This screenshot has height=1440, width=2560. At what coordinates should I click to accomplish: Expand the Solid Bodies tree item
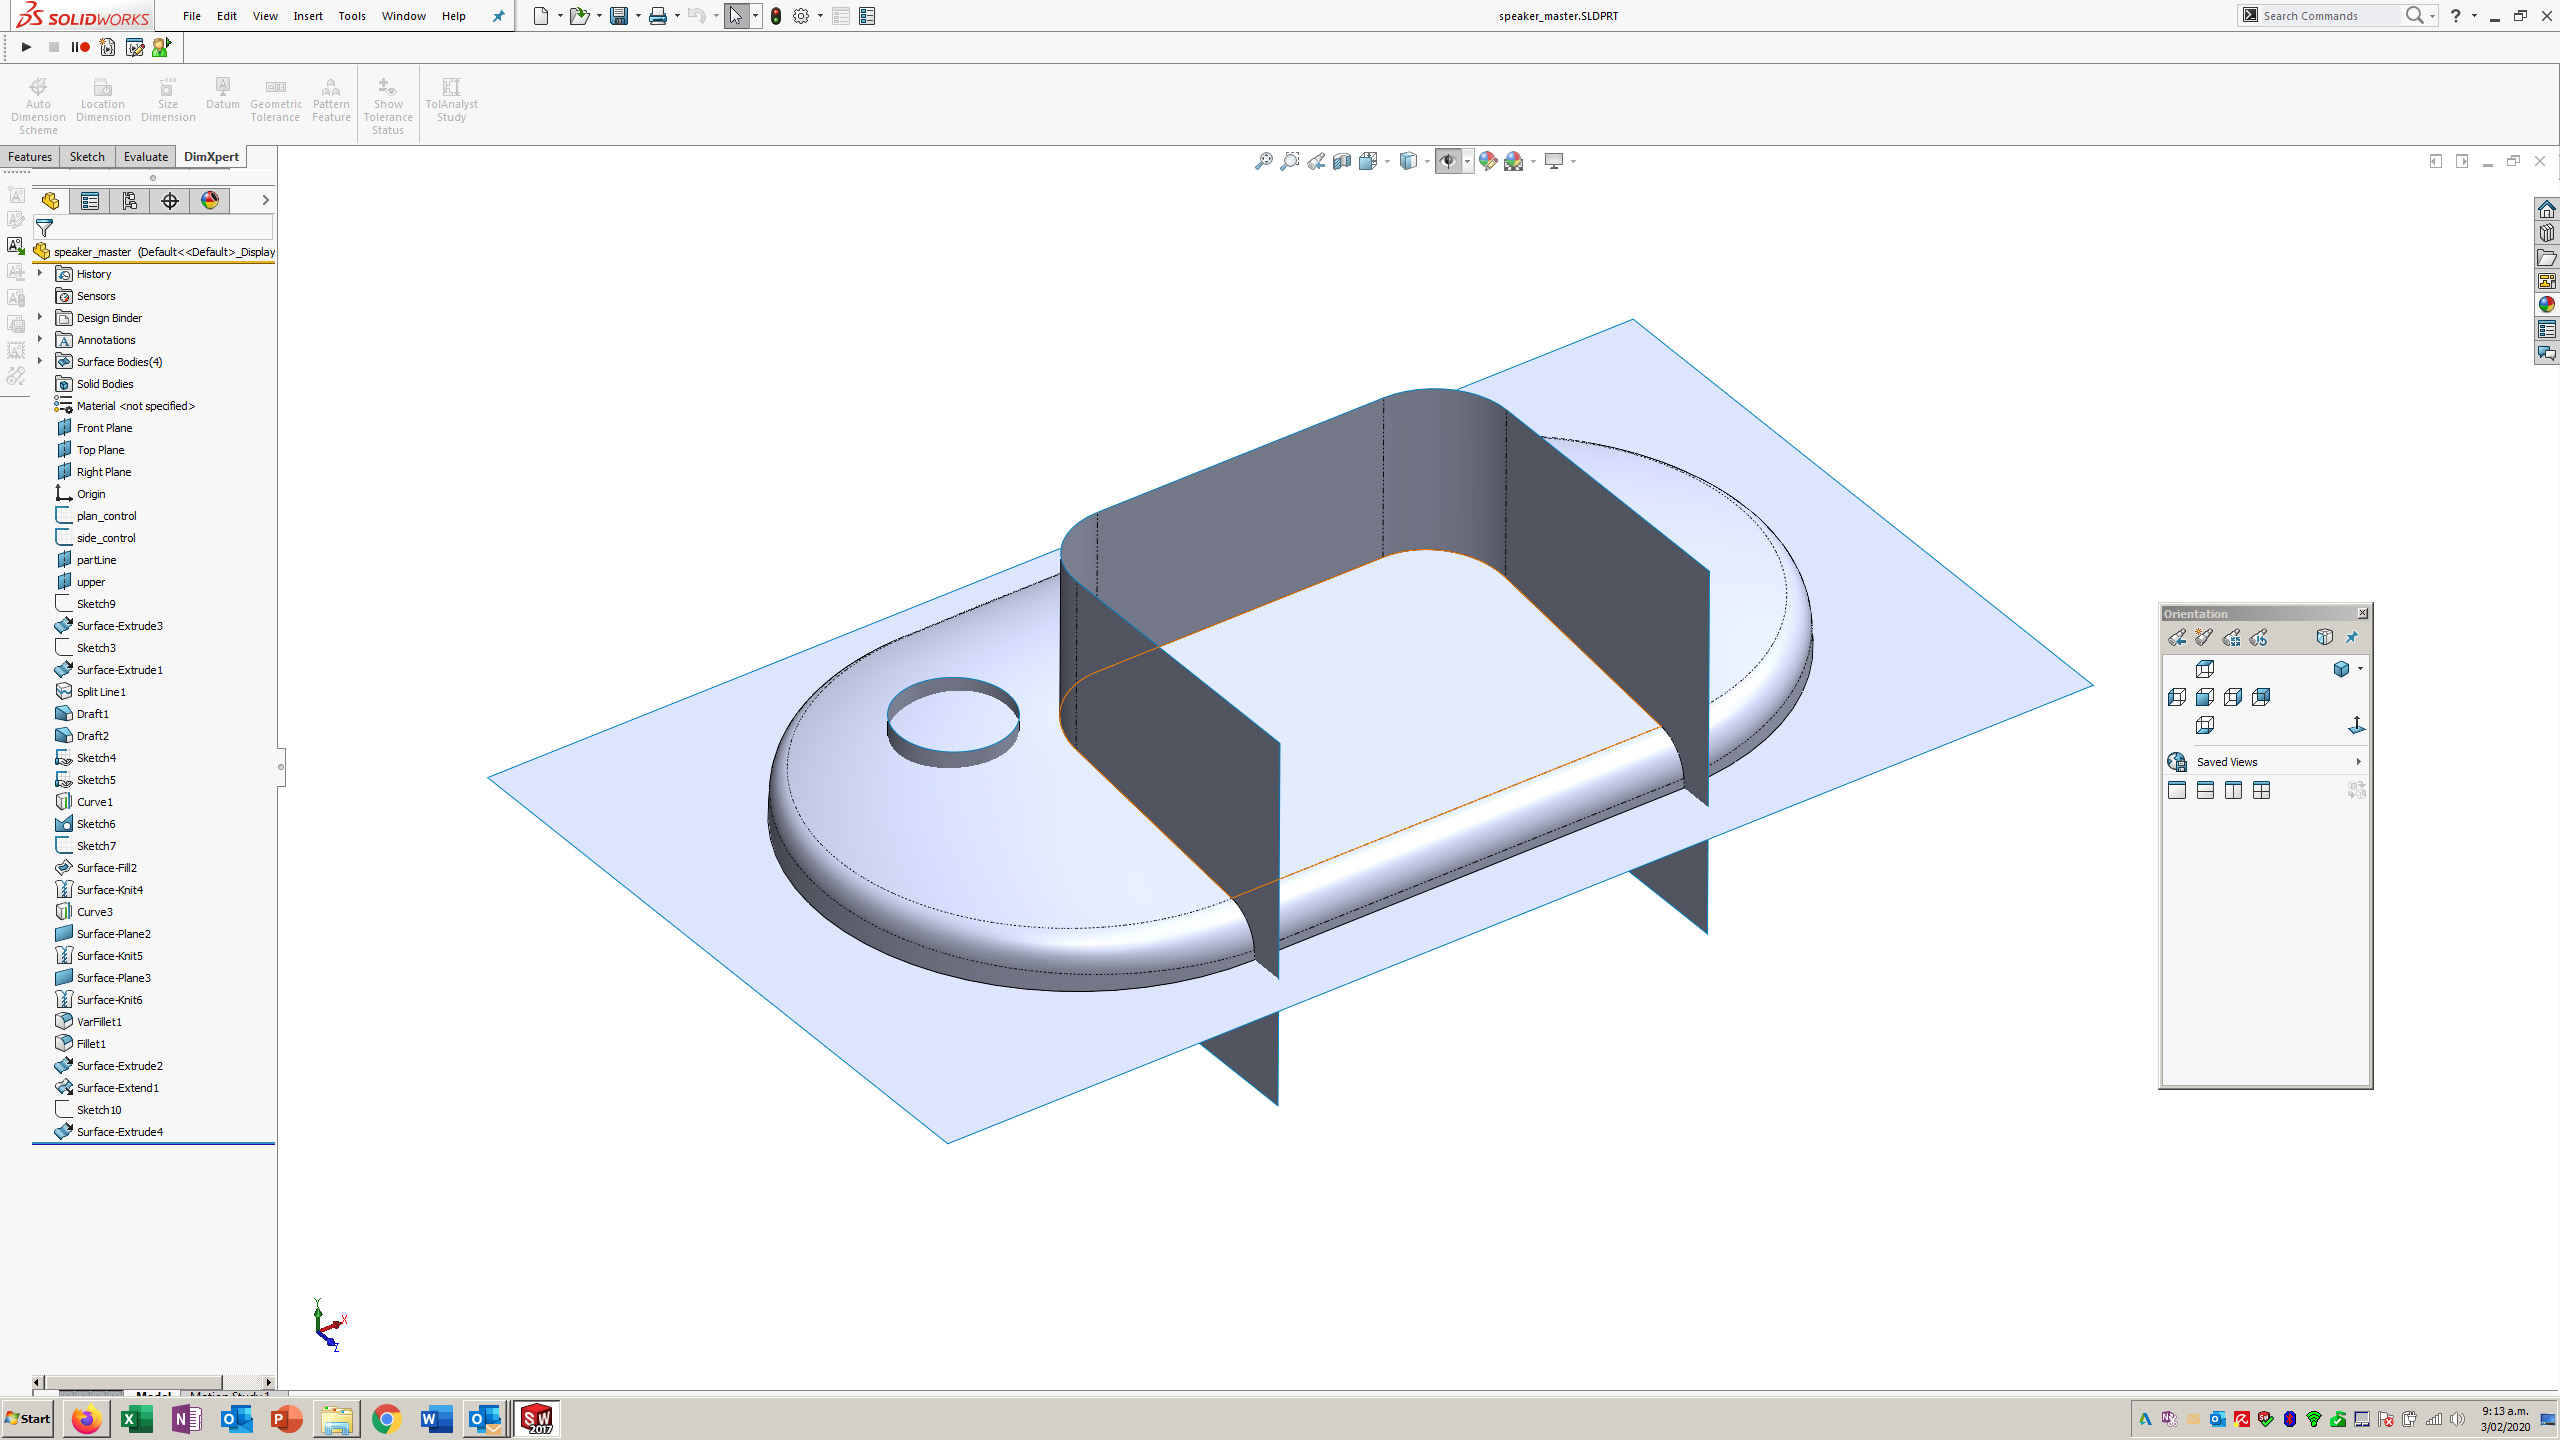pos(39,383)
